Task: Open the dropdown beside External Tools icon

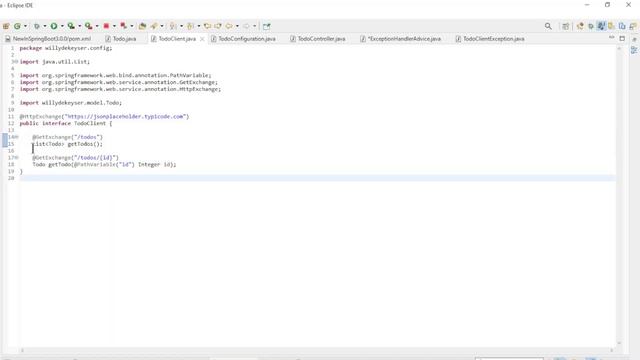Action: coord(97,26)
